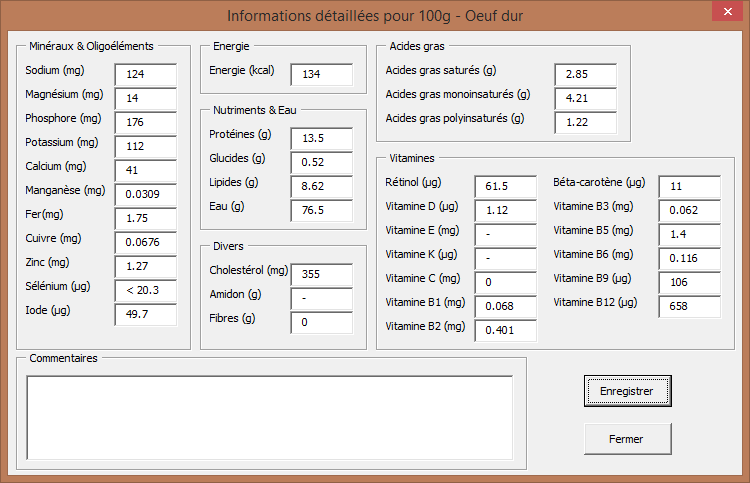Click the Cholestérol (mg) value field
750x483 pixels.
322,274
